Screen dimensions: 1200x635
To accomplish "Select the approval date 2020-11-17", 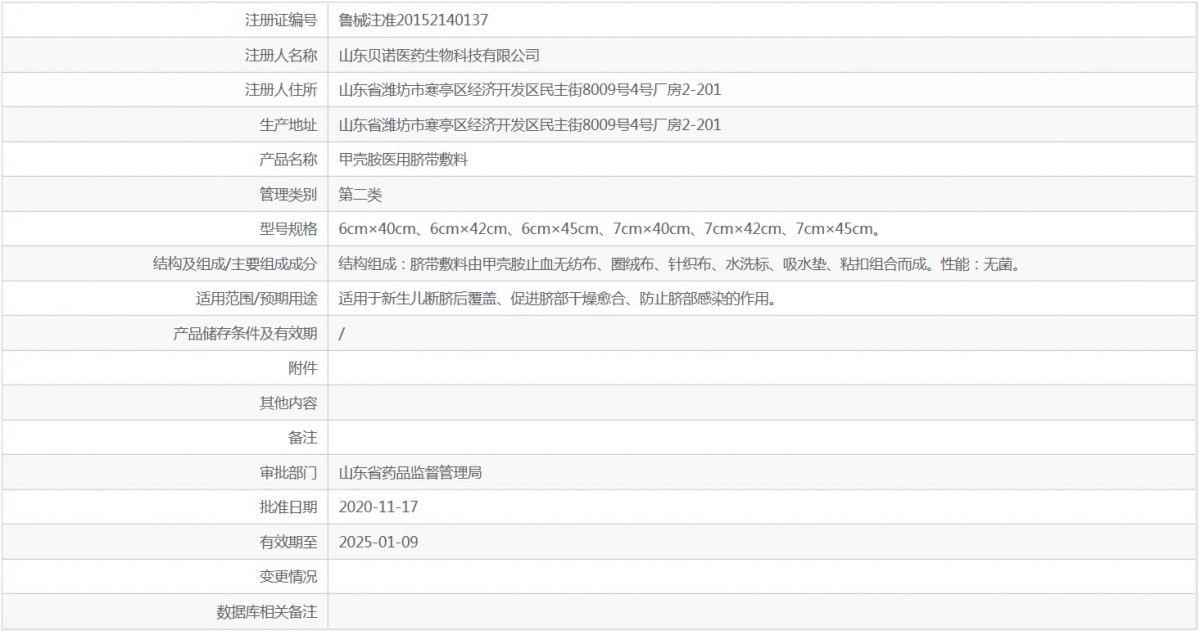I will click(379, 507).
